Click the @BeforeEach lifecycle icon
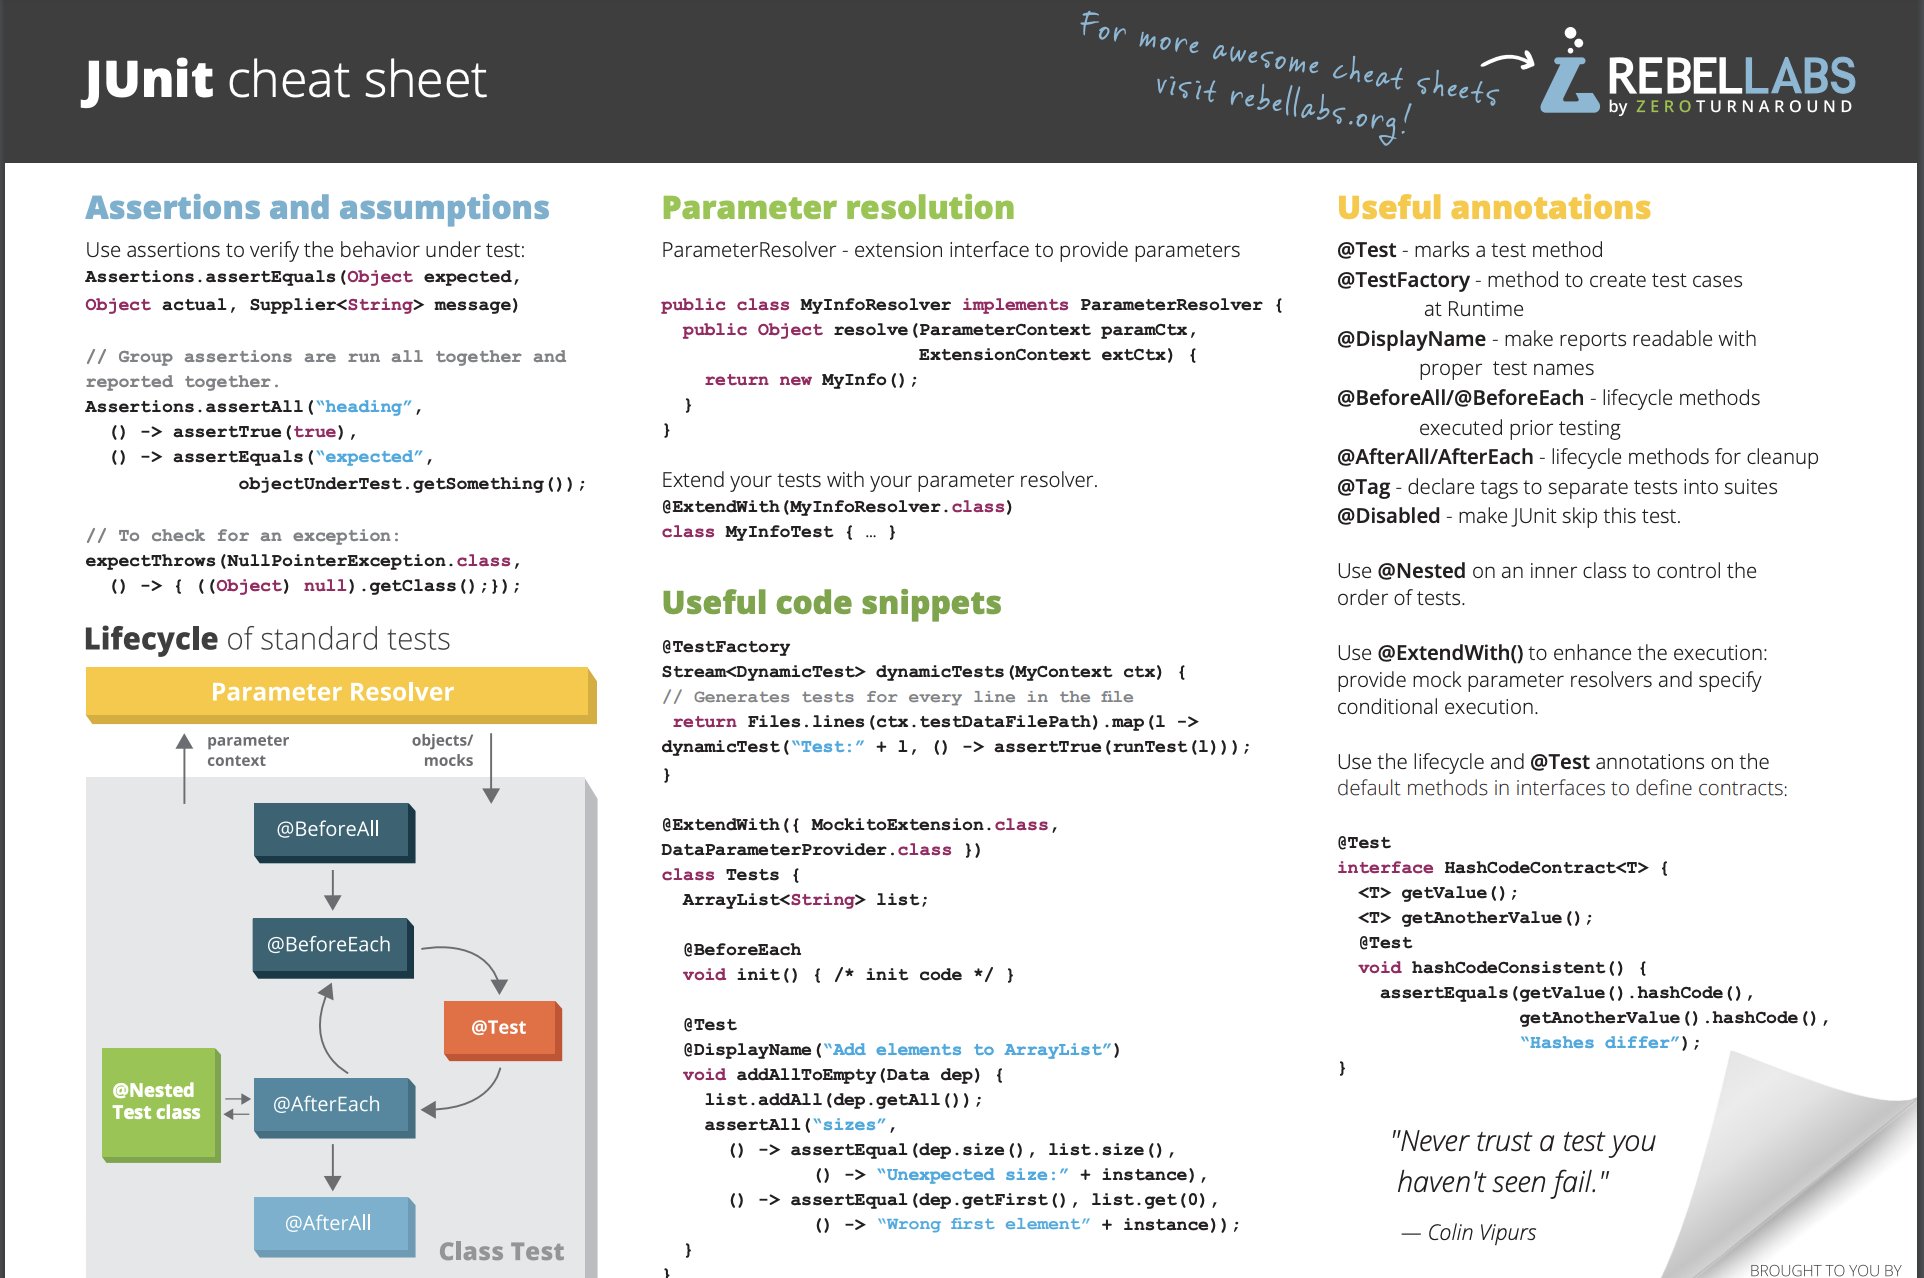 (x=328, y=944)
